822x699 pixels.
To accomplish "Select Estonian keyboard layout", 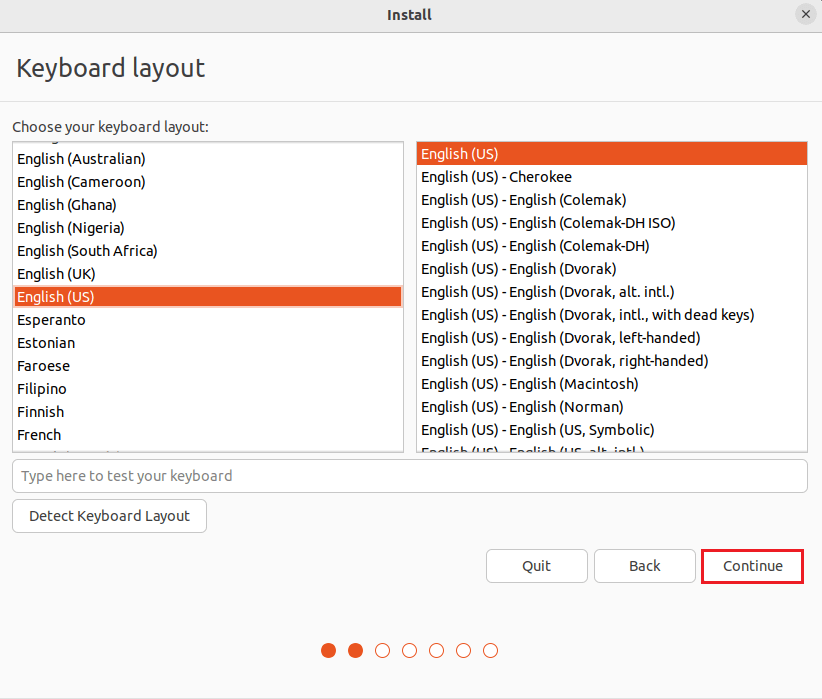I will 46,343.
